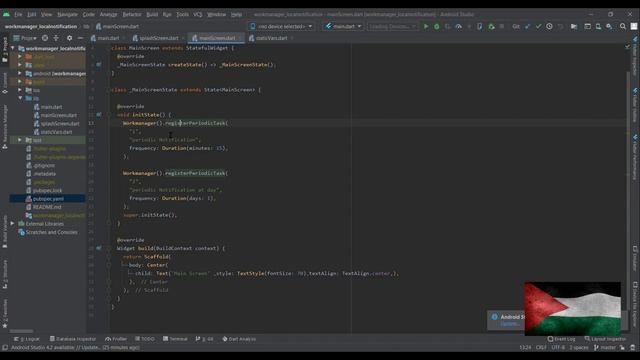Click the UTF-8 encoding in status bar
Viewport: 640px width, 360px height.
558,347
